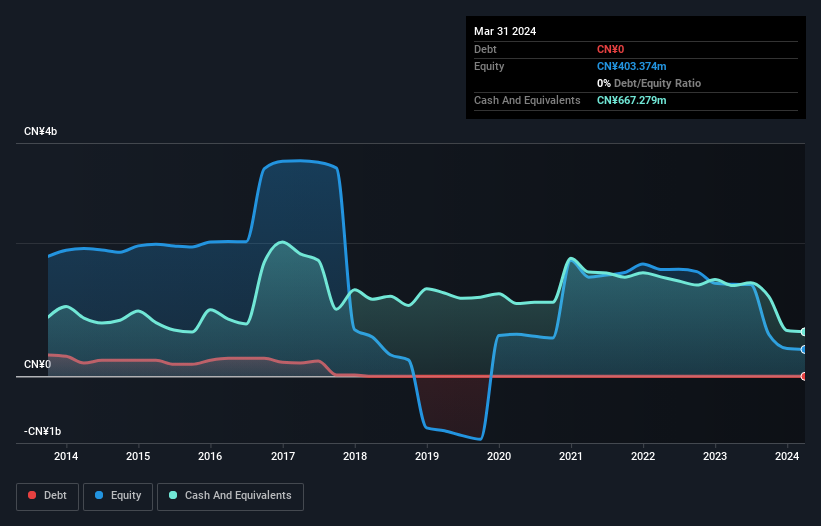The width and height of the screenshot is (821, 526).
Task: Click the 2020 x-axis label
Action: tap(499, 456)
